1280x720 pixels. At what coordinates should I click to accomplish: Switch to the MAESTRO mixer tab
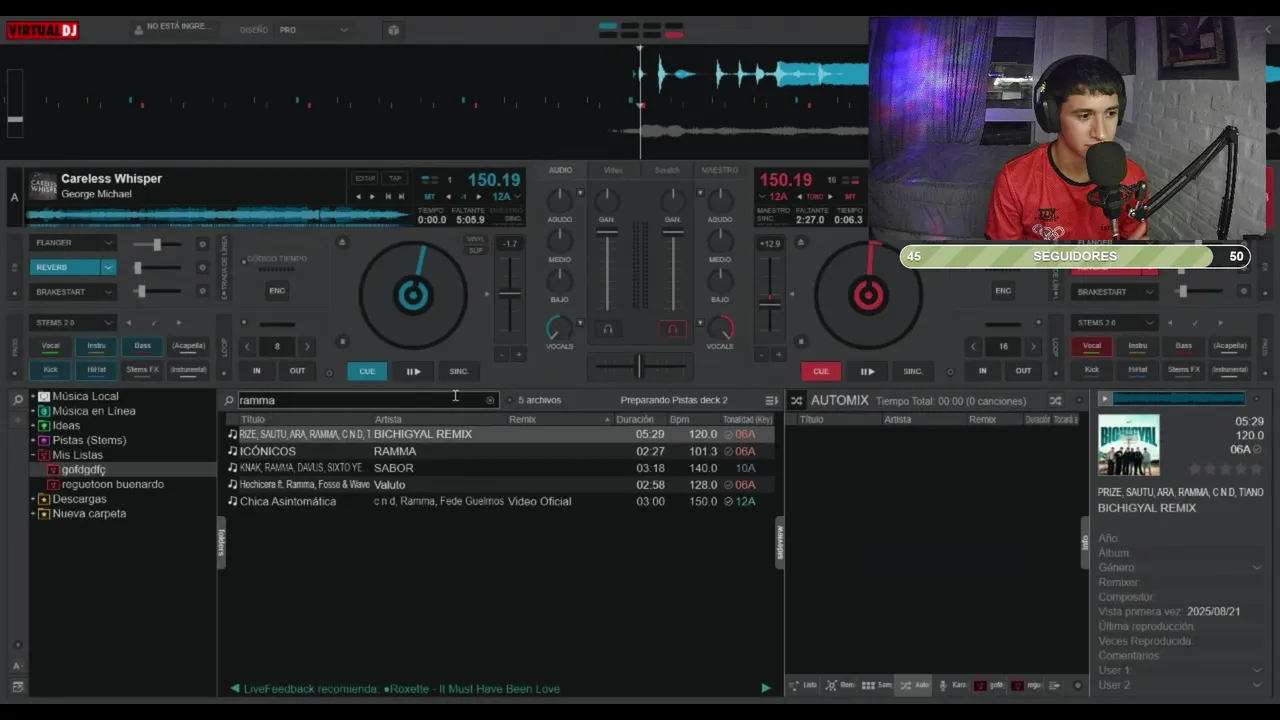(x=720, y=170)
